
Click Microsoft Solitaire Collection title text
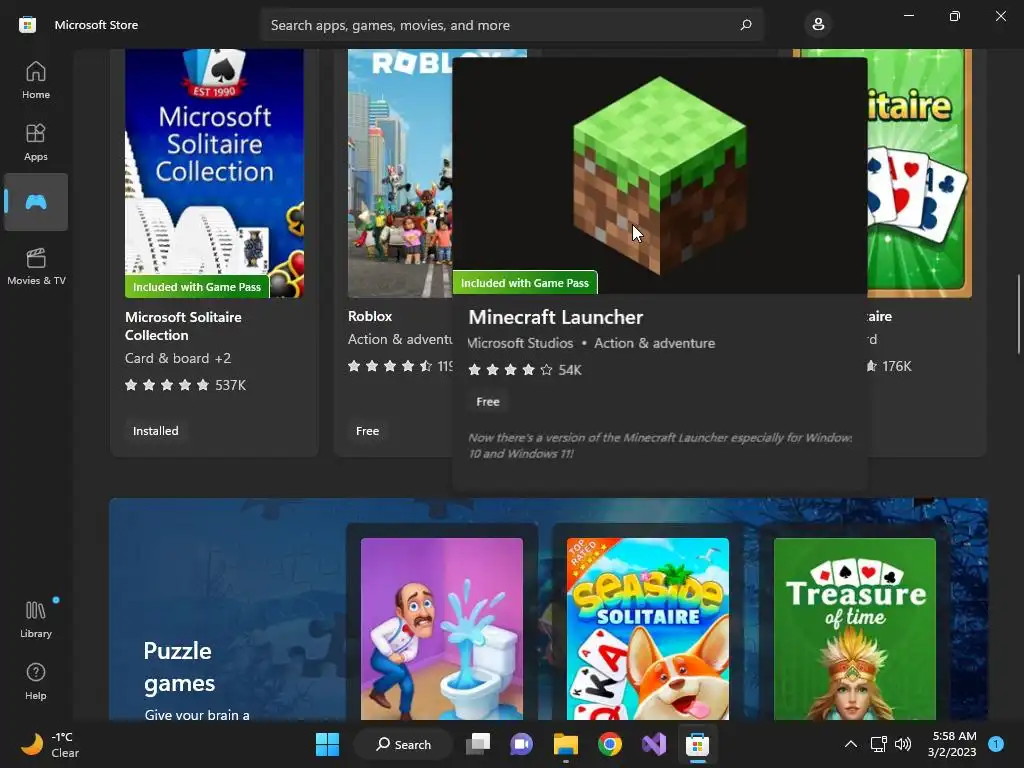[184, 326]
